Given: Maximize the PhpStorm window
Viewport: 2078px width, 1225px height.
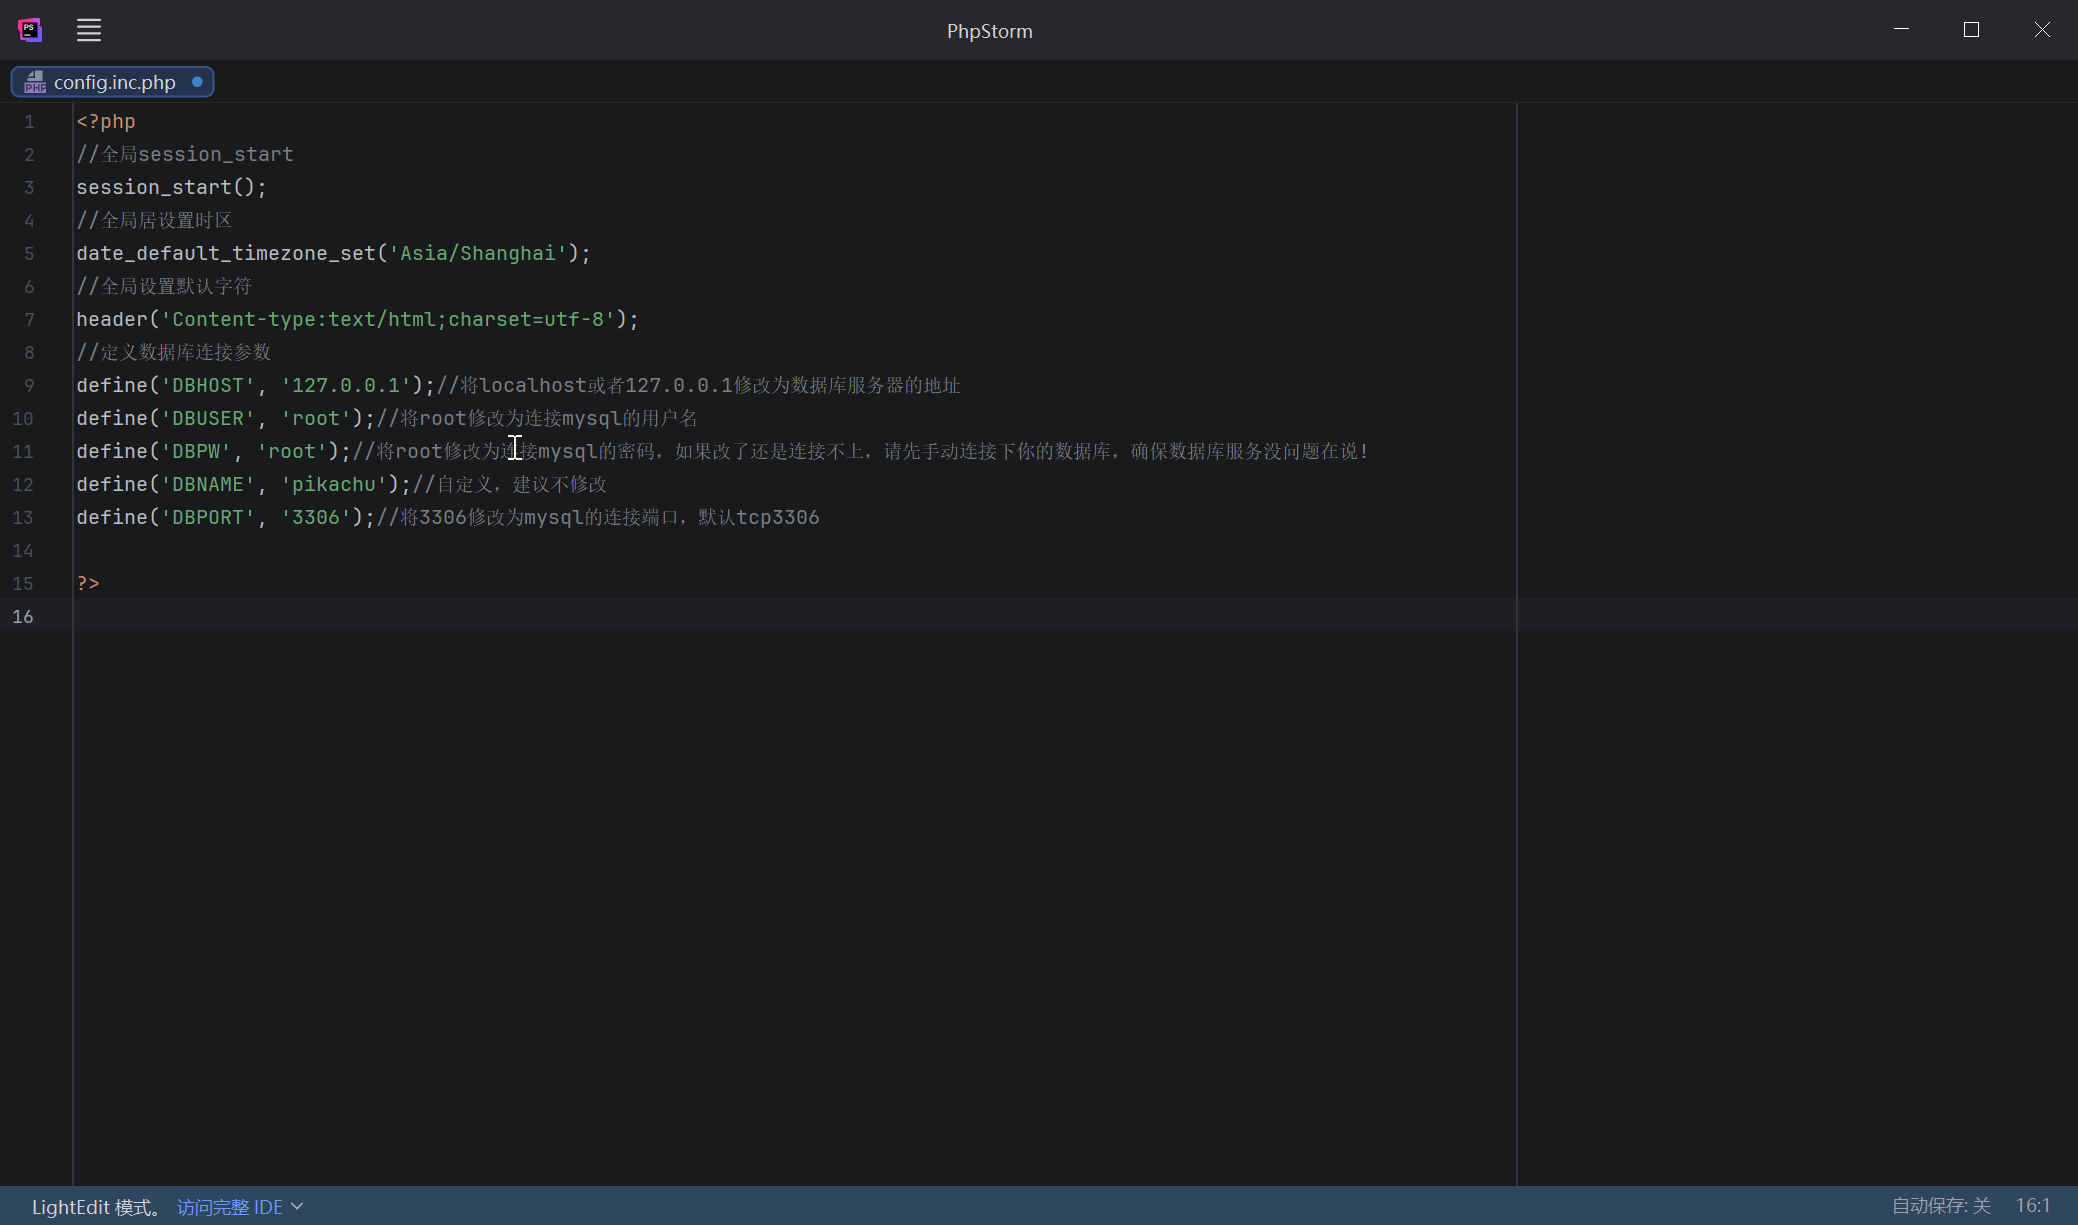Looking at the screenshot, I should pyautogui.click(x=1971, y=30).
